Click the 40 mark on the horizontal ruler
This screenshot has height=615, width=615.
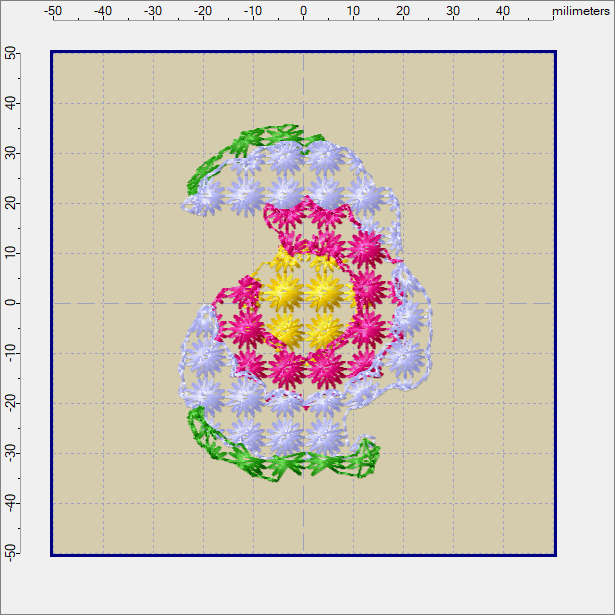tap(503, 10)
